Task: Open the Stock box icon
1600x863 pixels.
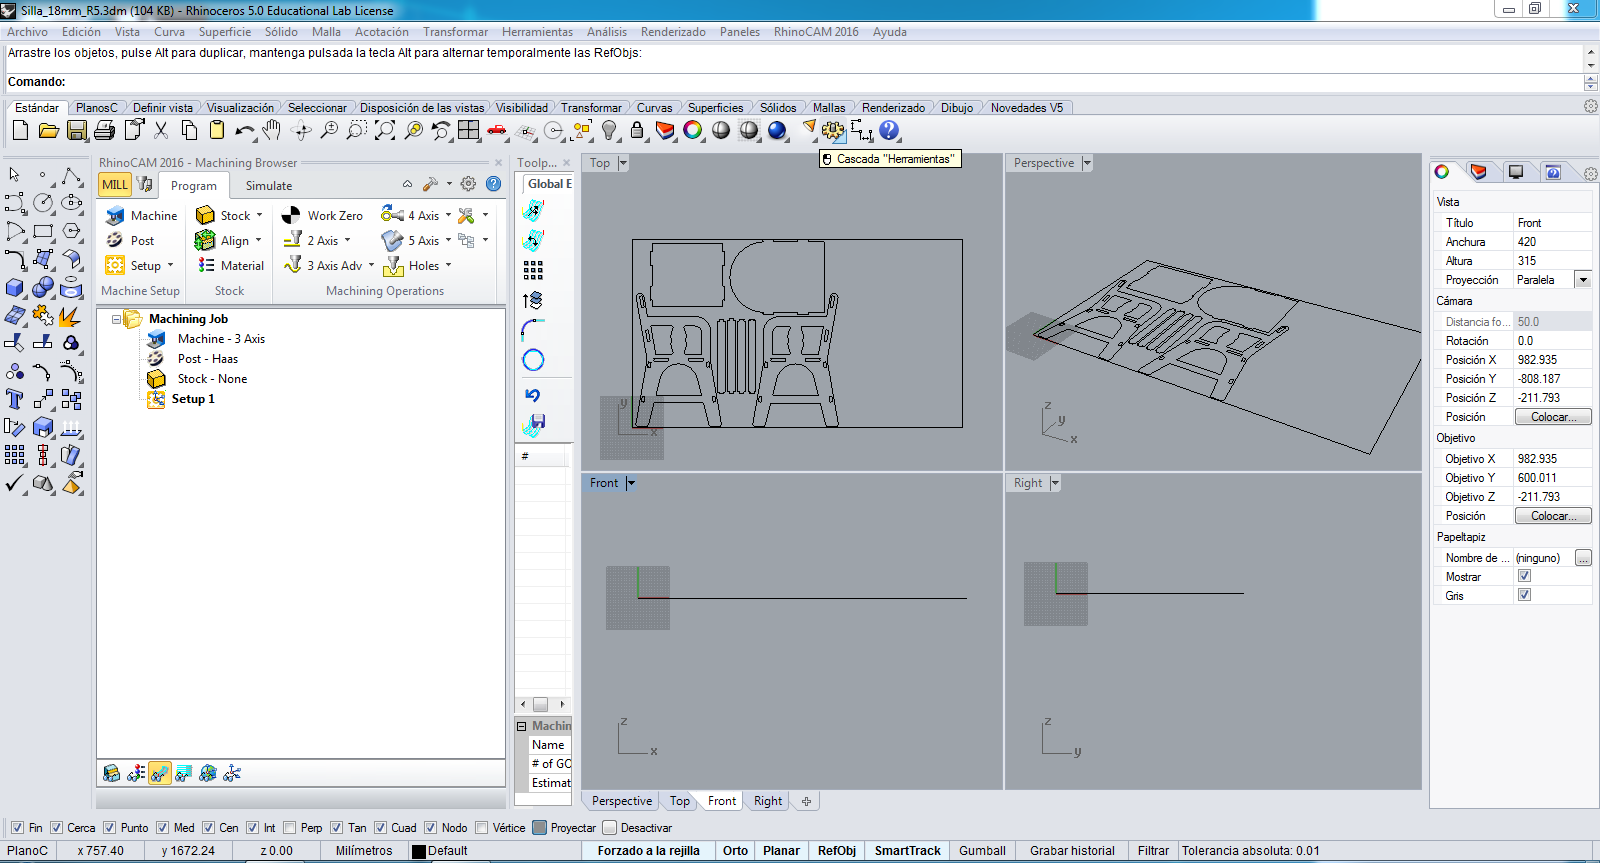Action: tap(205, 215)
